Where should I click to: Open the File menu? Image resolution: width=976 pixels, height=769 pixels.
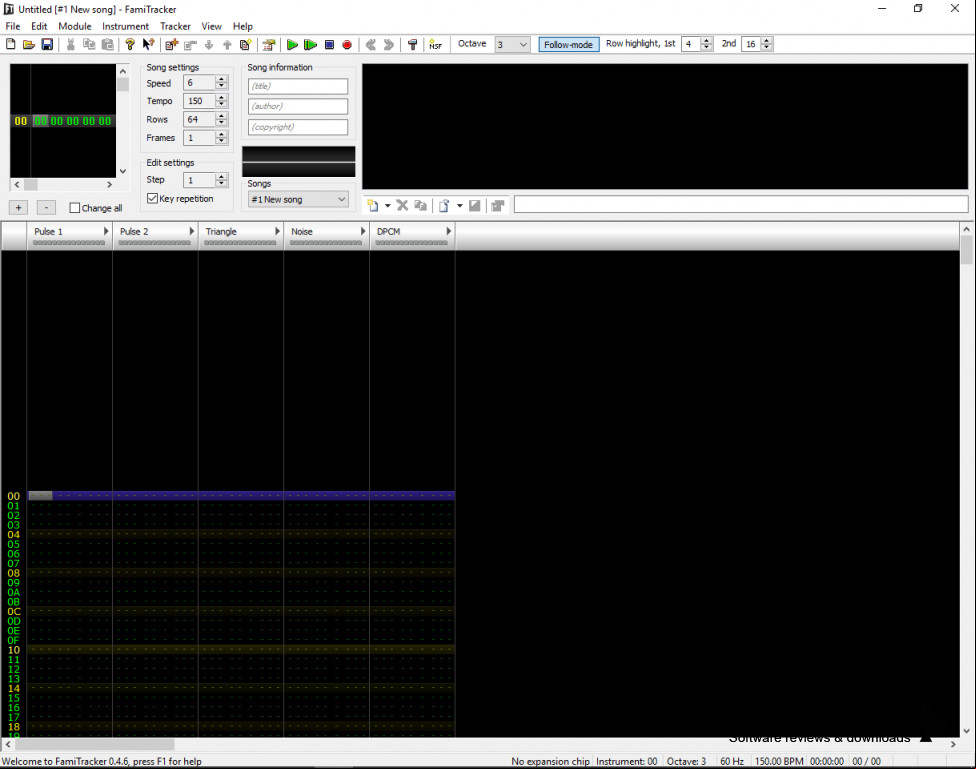12,26
